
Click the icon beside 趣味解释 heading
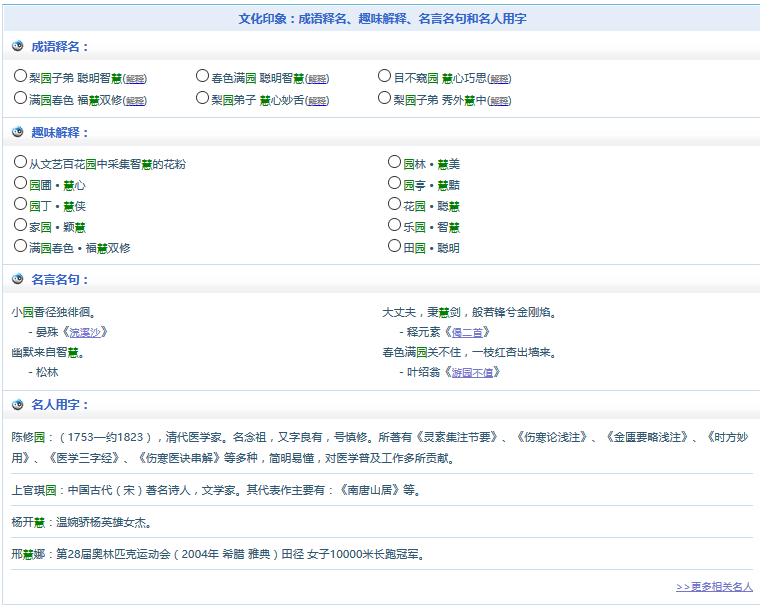click(x=18, y=132)
